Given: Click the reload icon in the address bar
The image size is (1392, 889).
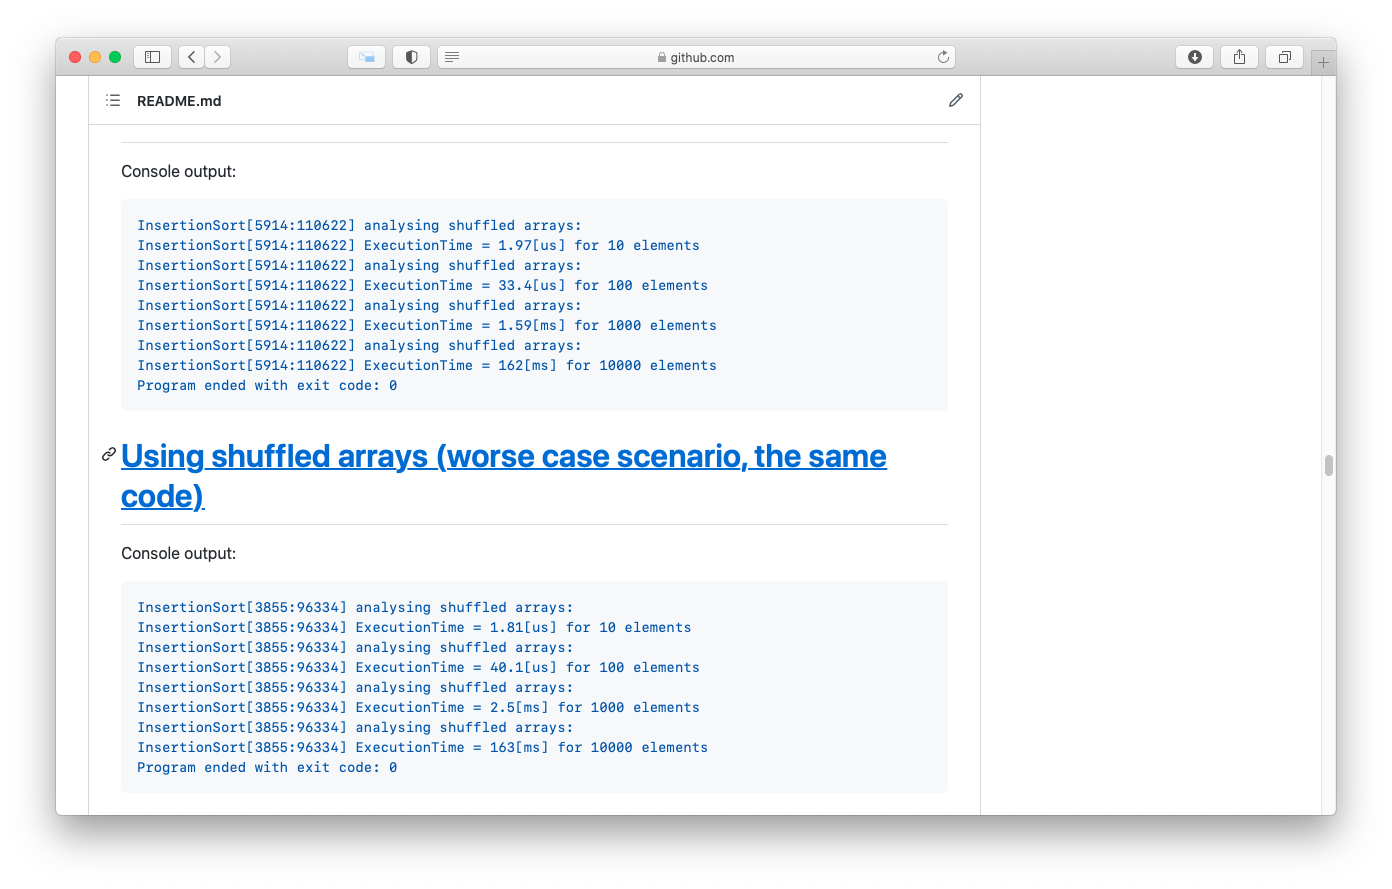Looking at the screenshot, I should (942, 57).
